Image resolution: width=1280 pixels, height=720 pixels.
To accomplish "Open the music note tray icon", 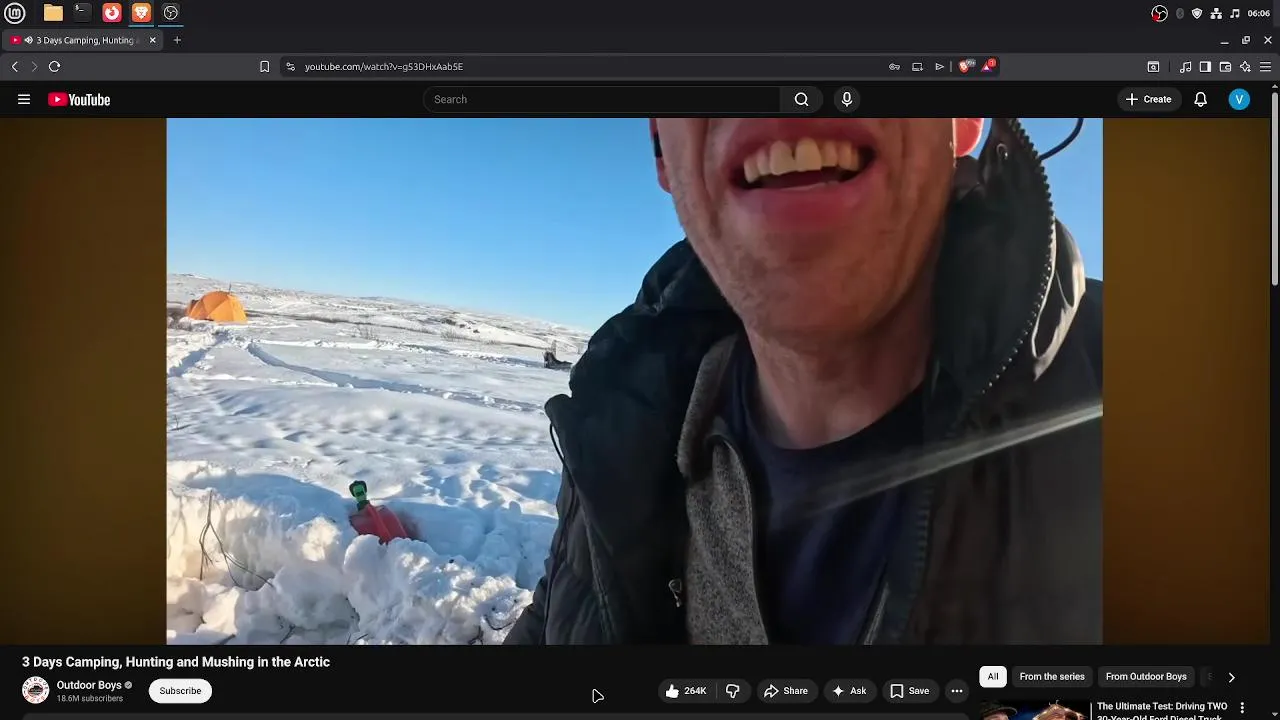I will [1235, 13].
